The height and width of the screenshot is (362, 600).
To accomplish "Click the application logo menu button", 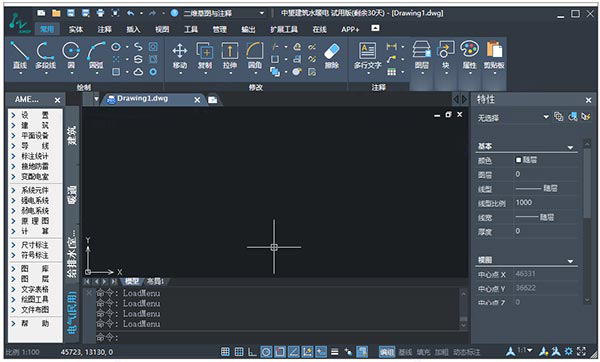I will (20, 24).
